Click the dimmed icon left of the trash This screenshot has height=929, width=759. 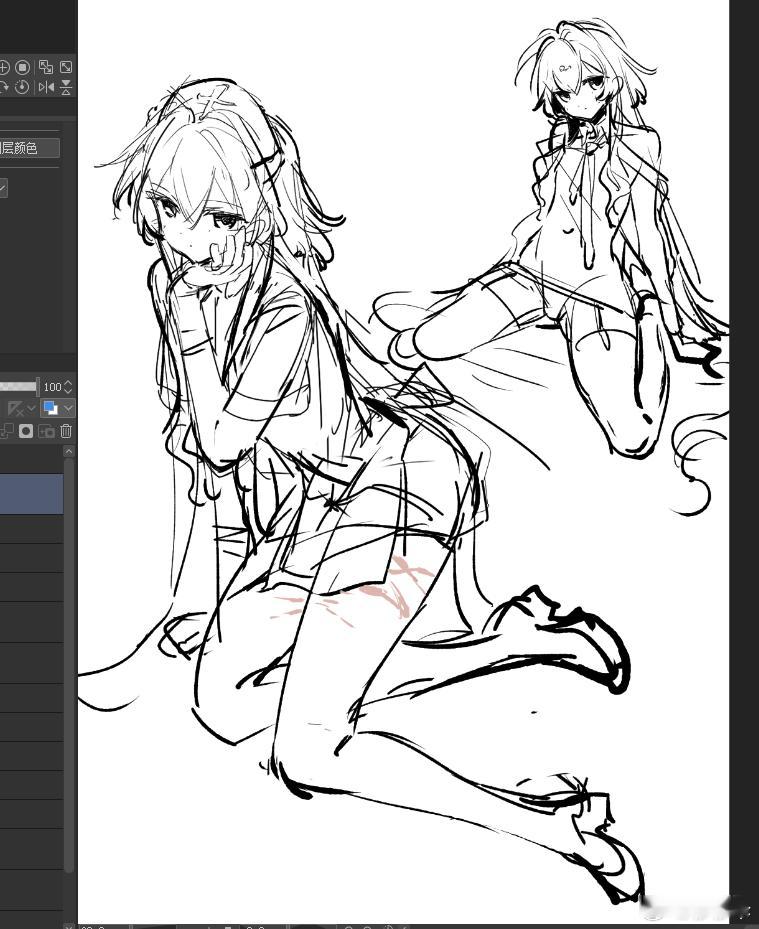click(x=46, y=431)
